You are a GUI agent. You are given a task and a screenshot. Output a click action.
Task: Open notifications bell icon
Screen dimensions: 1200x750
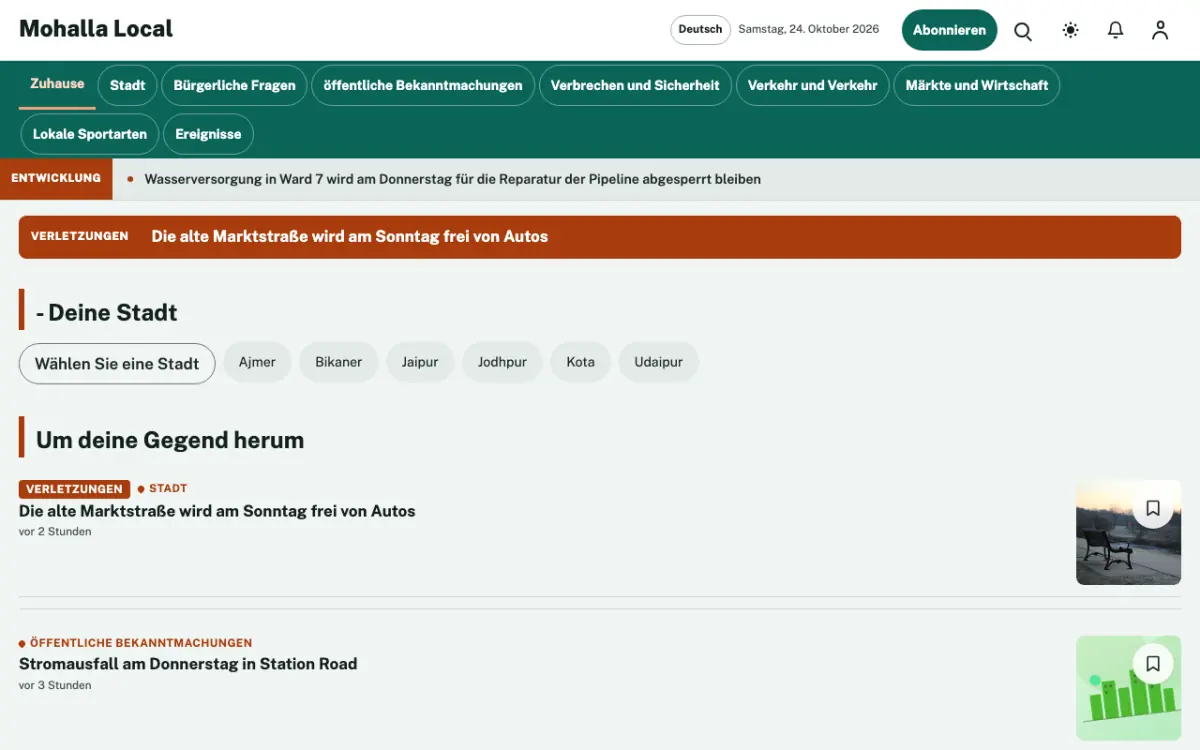click(x=1116, y=31)
